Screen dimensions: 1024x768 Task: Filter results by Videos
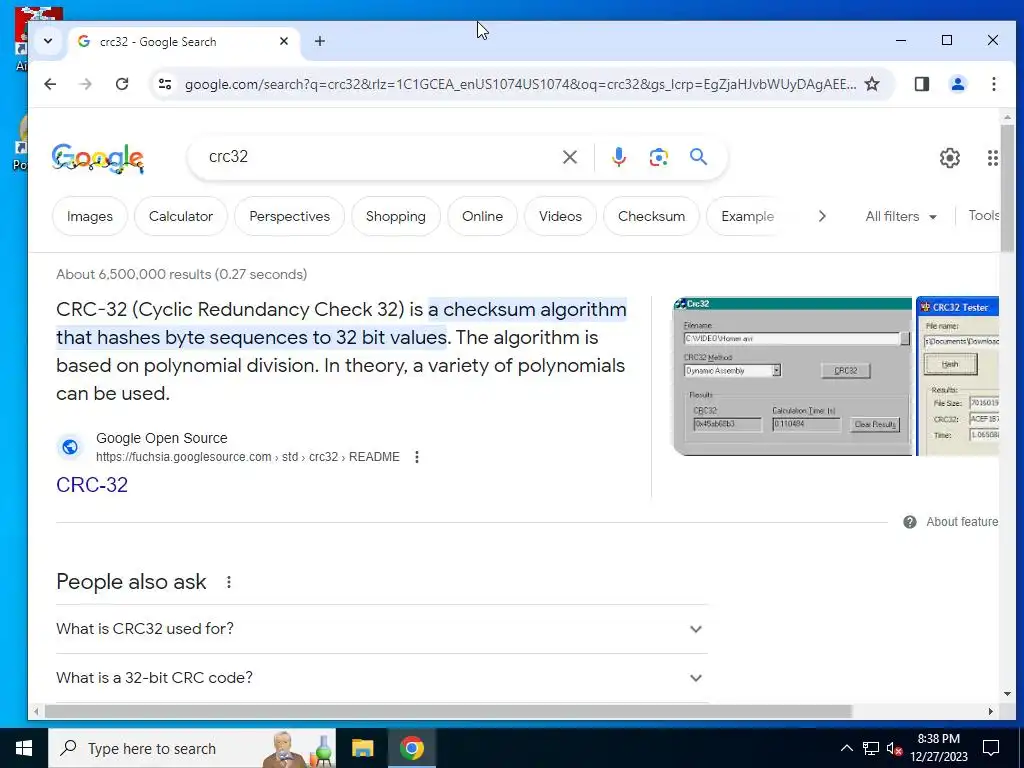pyautogui.click(x=560, y=216)
